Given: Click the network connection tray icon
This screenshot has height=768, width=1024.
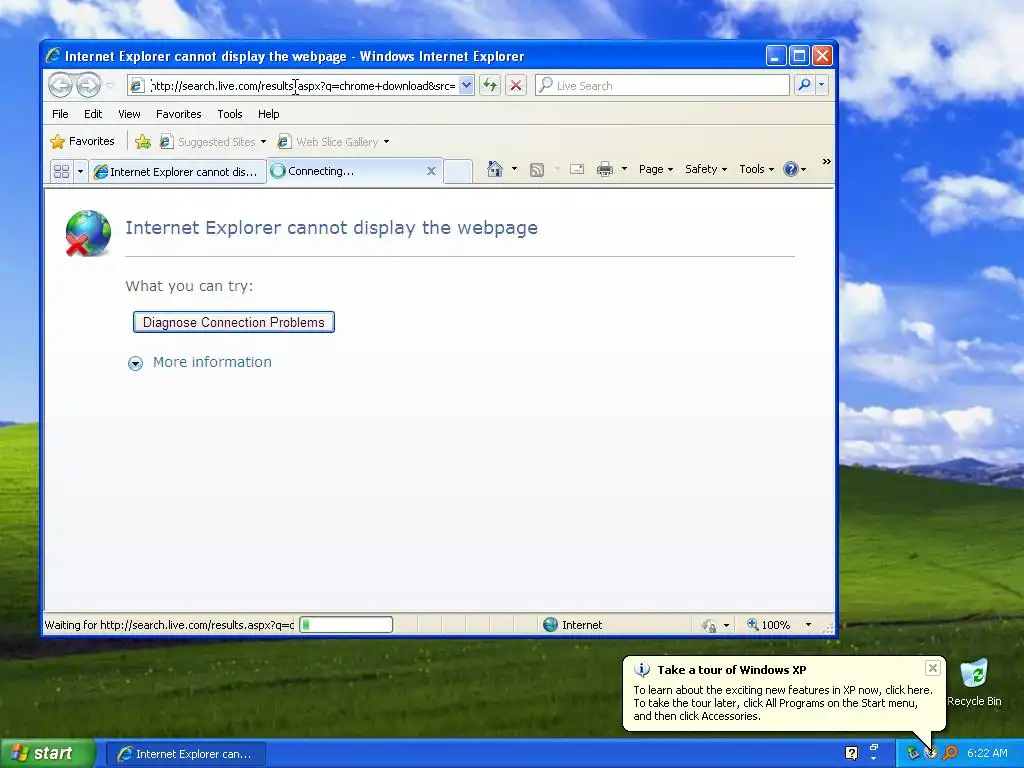Looking at the screenshot, I should [x=912, y=753].
